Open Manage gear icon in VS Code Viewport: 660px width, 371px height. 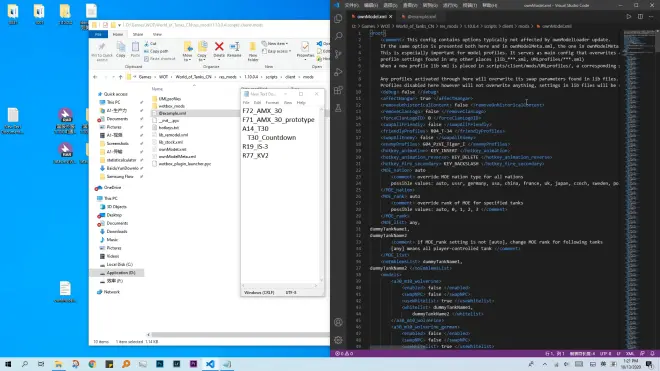point(338,340)
